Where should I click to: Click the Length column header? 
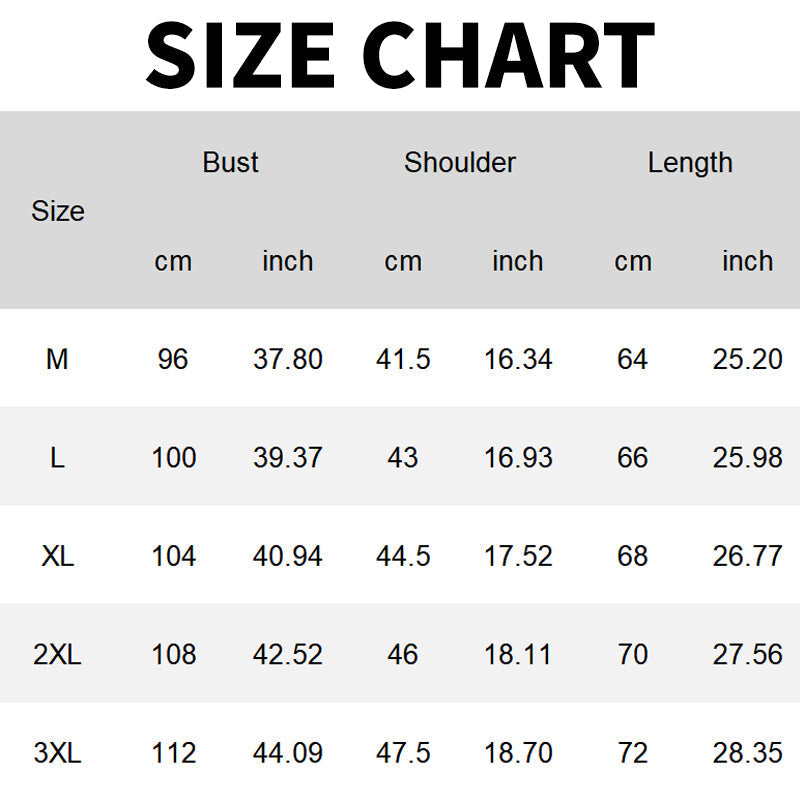tap(690, 162)
